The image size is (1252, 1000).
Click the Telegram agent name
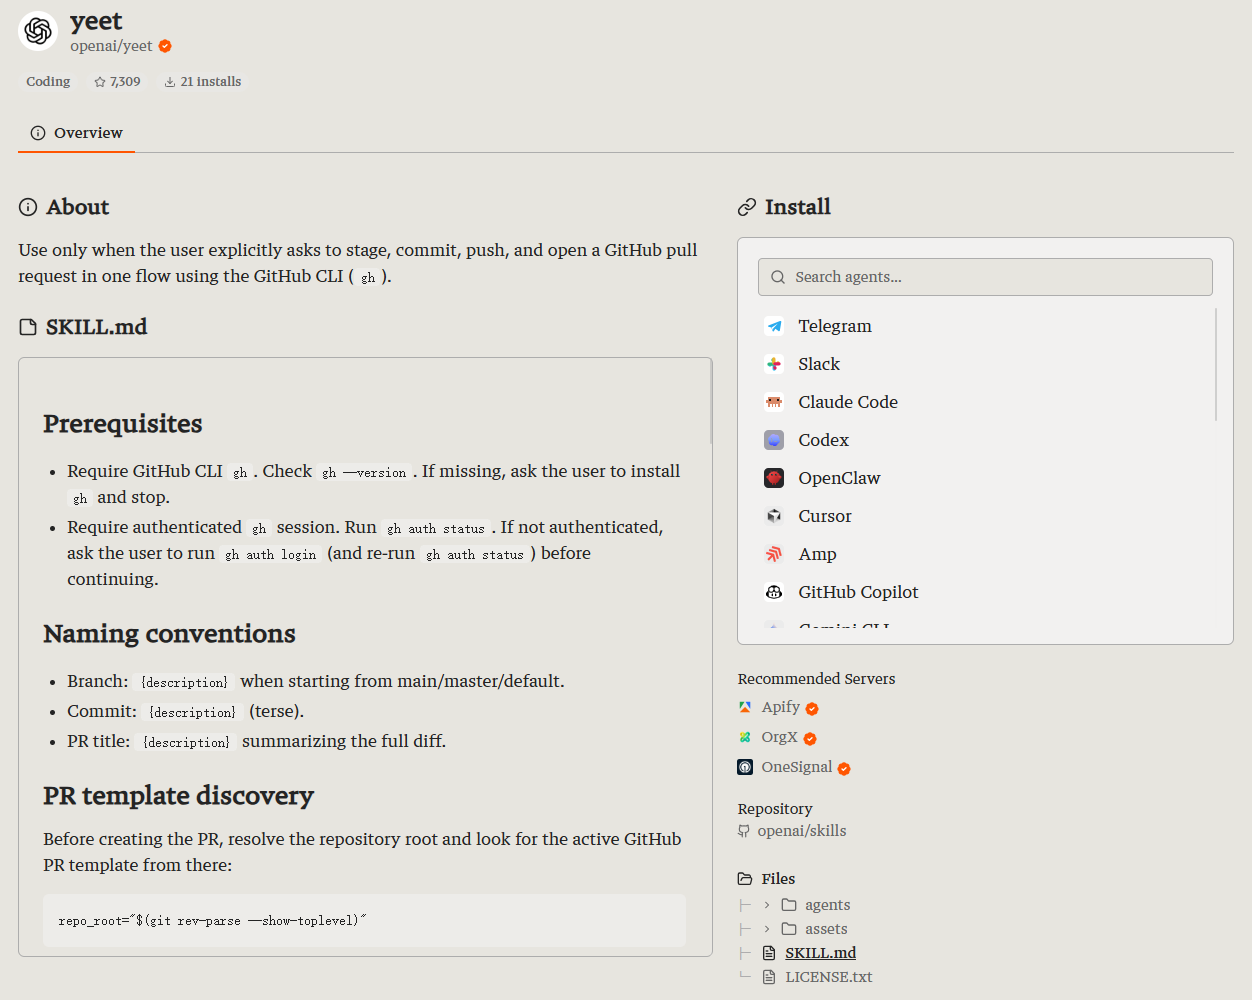[x=835, y=326]
